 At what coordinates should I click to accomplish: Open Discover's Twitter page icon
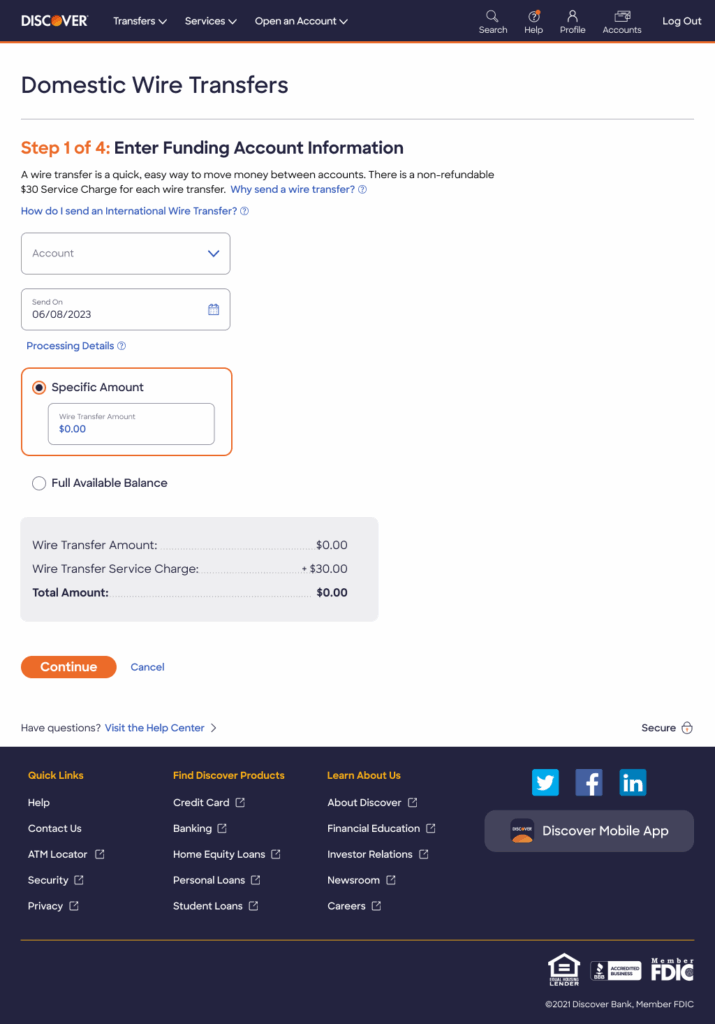[x=545, y=783]
